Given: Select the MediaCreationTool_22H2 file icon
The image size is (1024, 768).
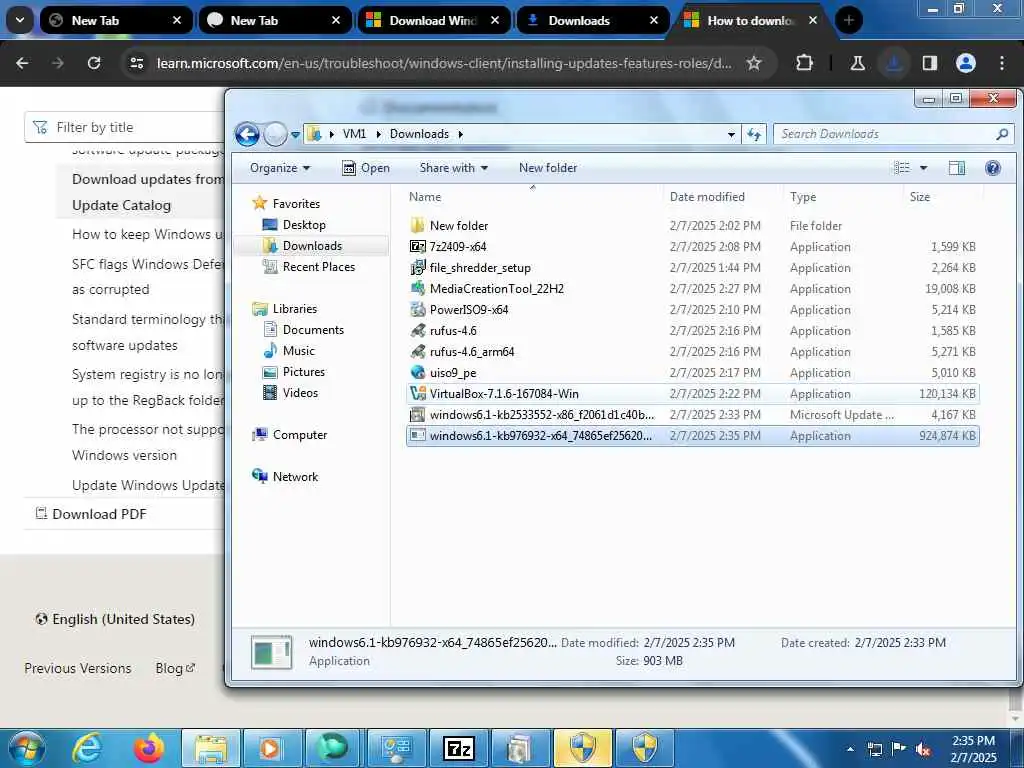Looking at the screenshot, I should (417, 289).
